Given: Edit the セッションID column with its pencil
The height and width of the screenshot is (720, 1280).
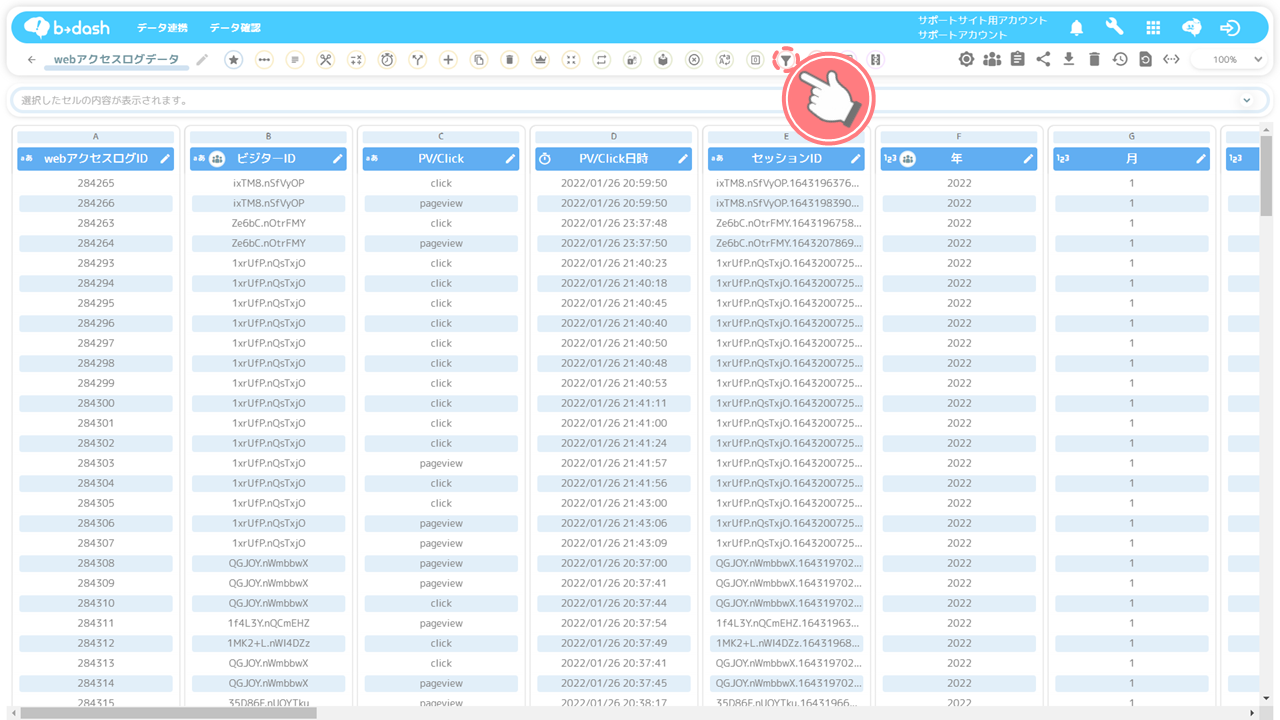Looking at the screenshot, I should (856, 158).
